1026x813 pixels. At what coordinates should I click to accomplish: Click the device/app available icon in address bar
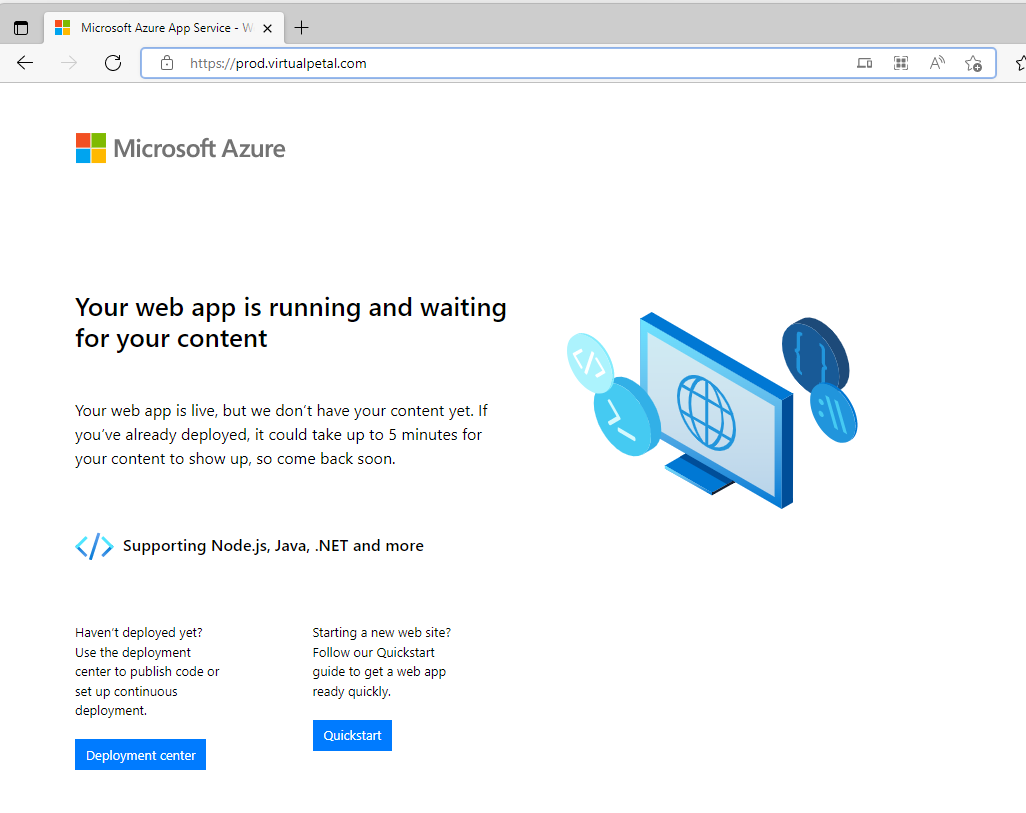[x=864, y=63]
